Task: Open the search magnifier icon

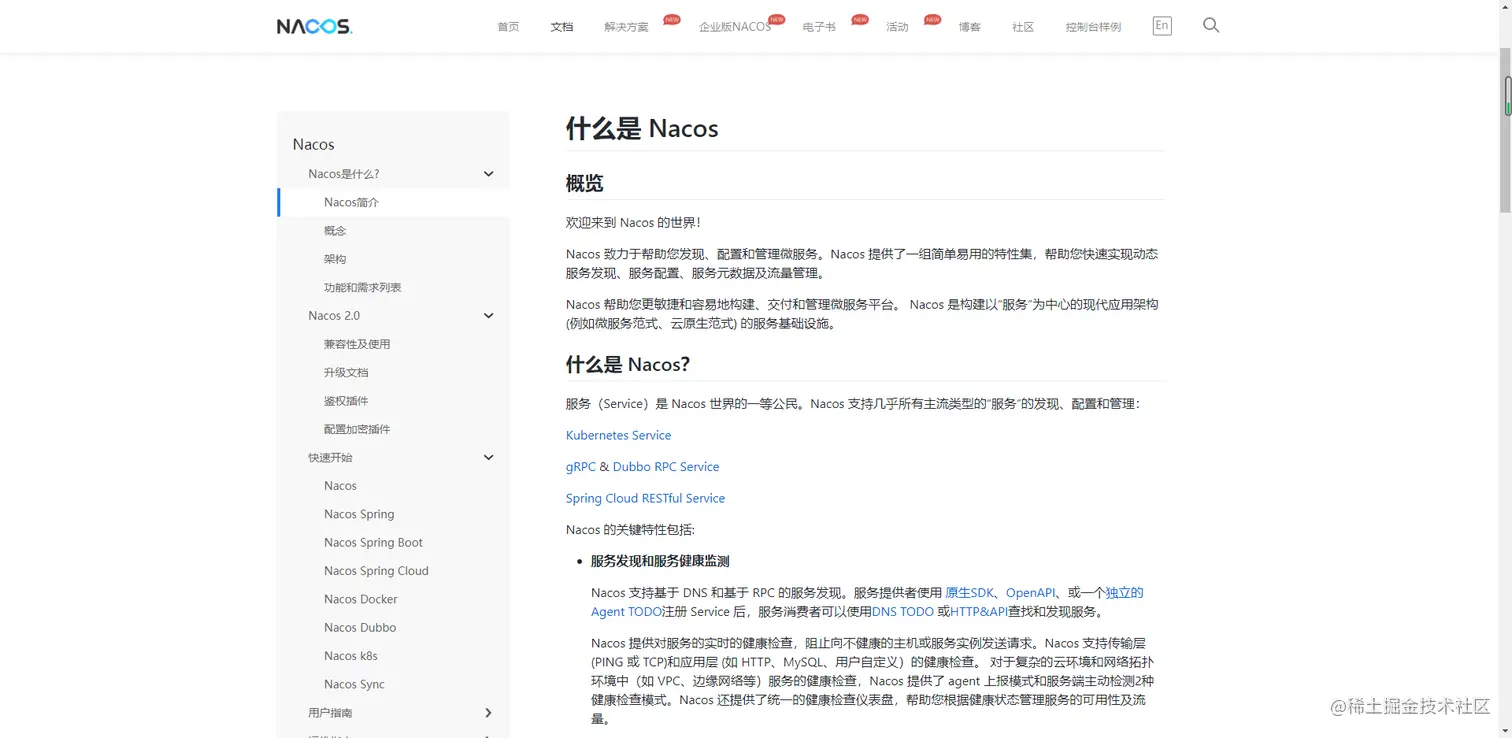Action: pos(1211,26)
